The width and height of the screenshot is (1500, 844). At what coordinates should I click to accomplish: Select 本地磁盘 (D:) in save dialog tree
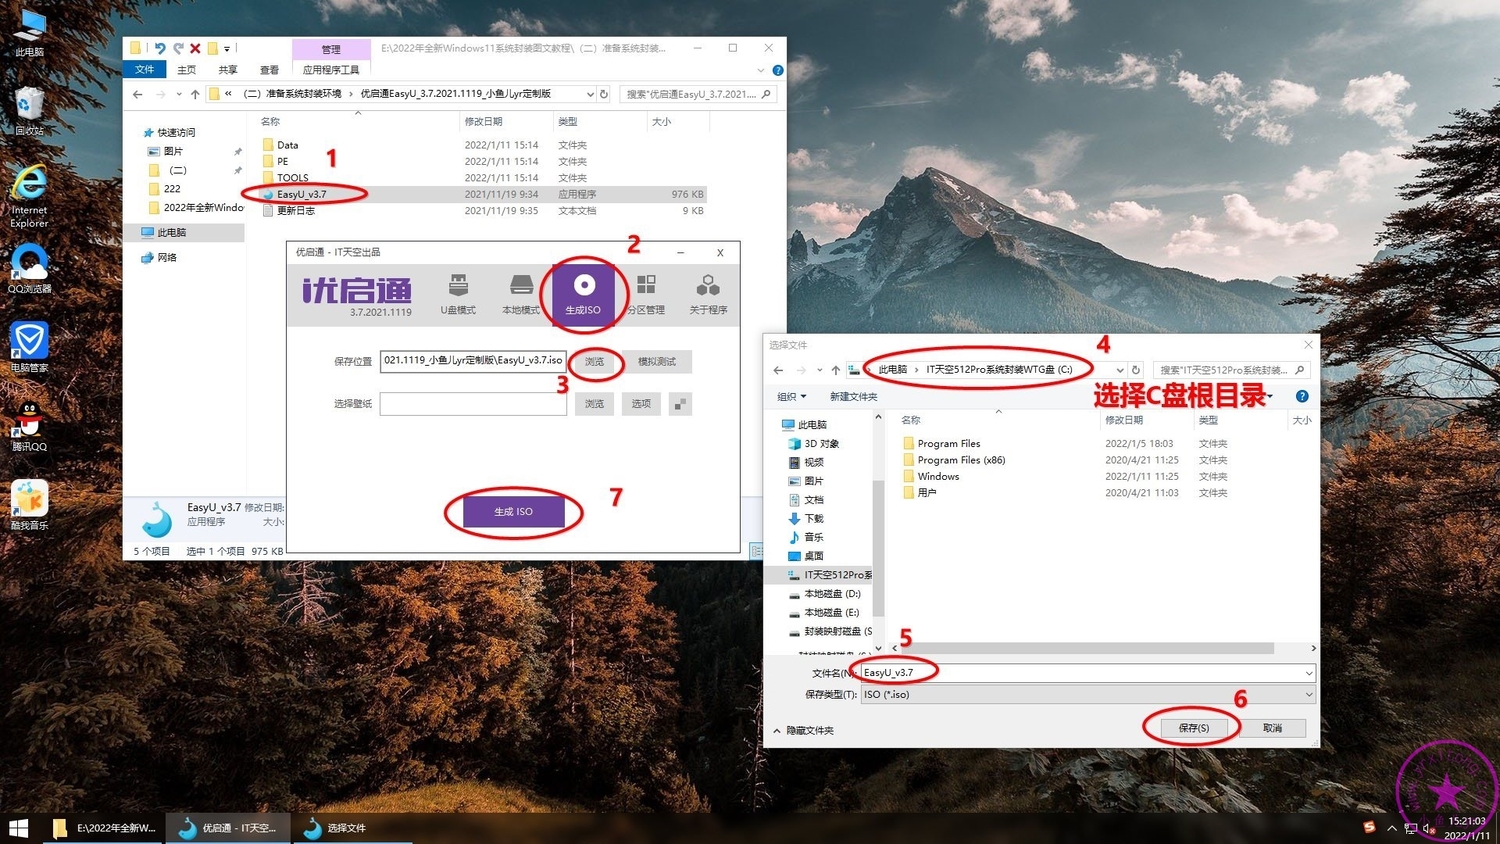click(x=832, y=594)
